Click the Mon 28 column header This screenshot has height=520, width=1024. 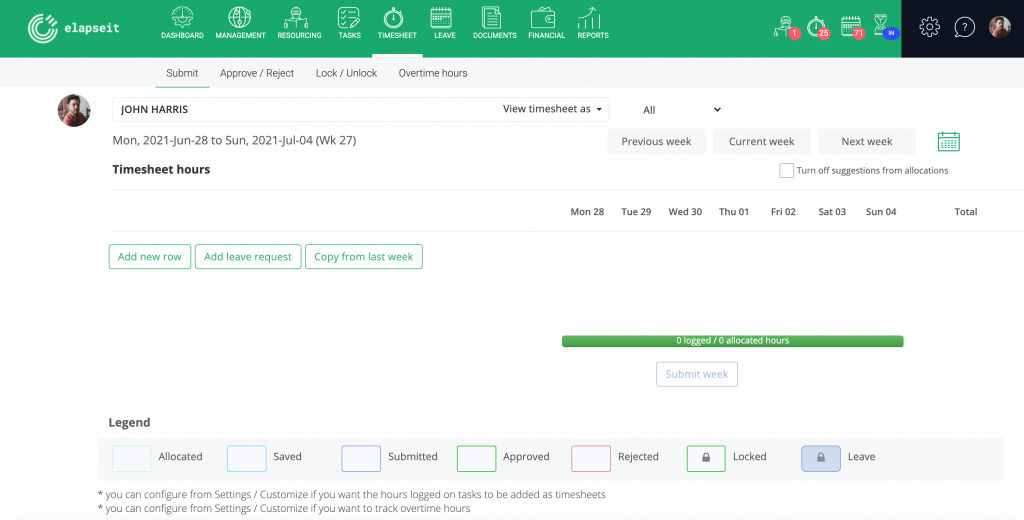pyautogui.click(x=587, y=212)
